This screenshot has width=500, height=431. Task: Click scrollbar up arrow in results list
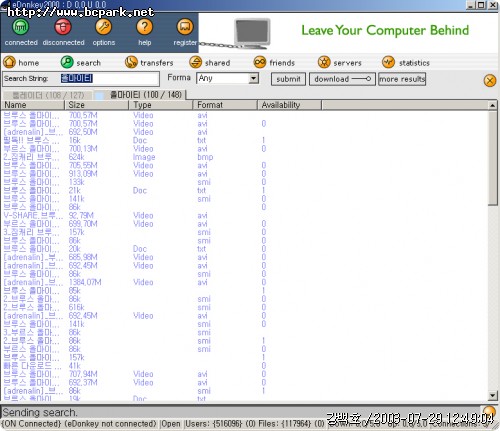[x=493, y=106]
